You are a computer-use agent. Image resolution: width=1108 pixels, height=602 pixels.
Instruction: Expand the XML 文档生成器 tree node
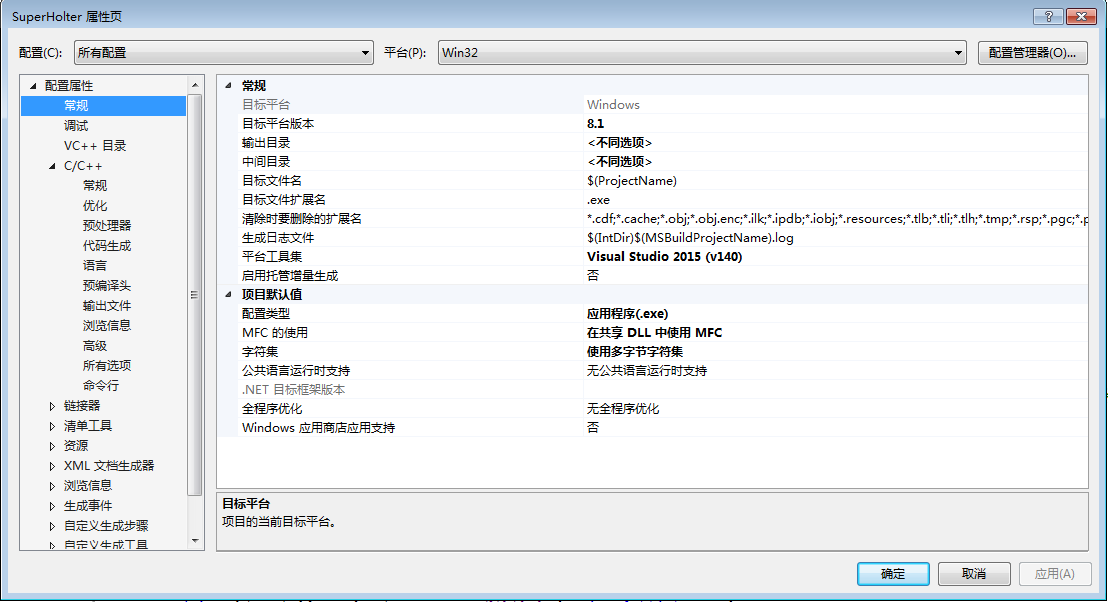click(x=52, y=466)
